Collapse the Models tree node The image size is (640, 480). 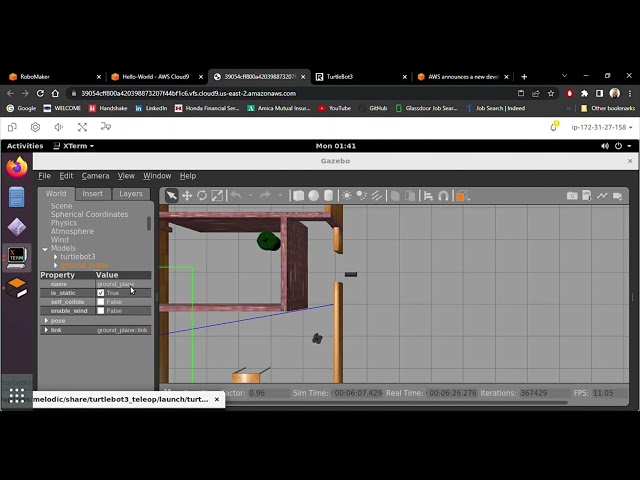click(45, 249)
